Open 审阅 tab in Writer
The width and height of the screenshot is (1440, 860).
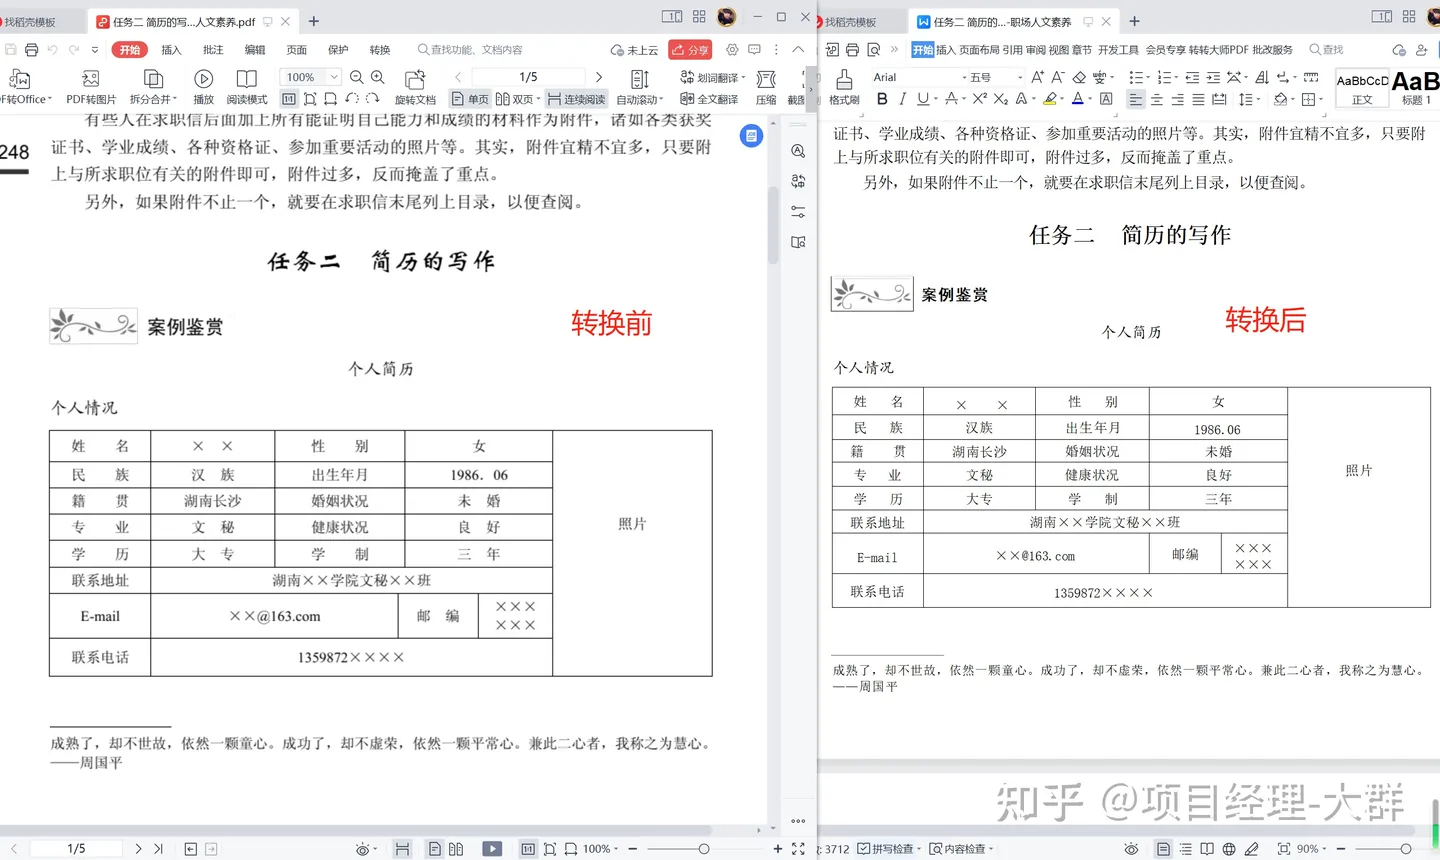pyautogui.click(x=1035, y=49)
